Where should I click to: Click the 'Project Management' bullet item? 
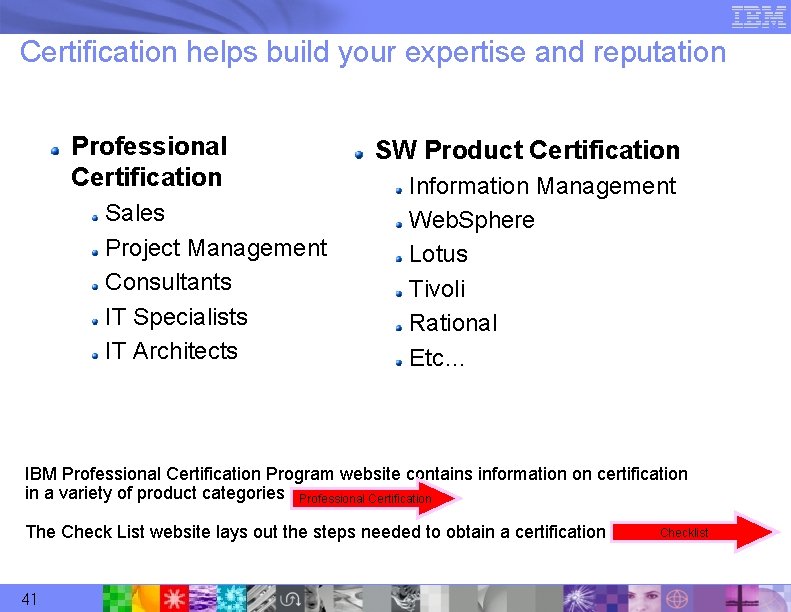tap(216, 248)
